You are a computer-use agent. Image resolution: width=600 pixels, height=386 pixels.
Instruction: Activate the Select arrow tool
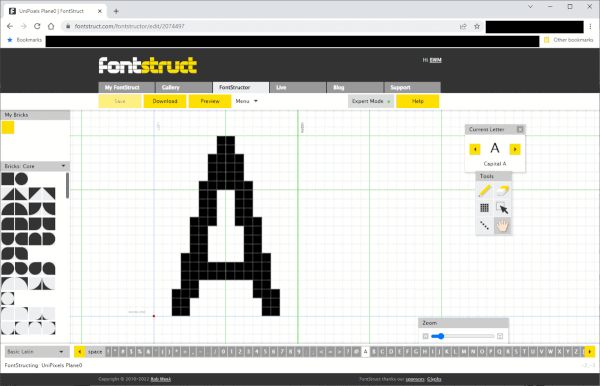click(x=502, y=208)
